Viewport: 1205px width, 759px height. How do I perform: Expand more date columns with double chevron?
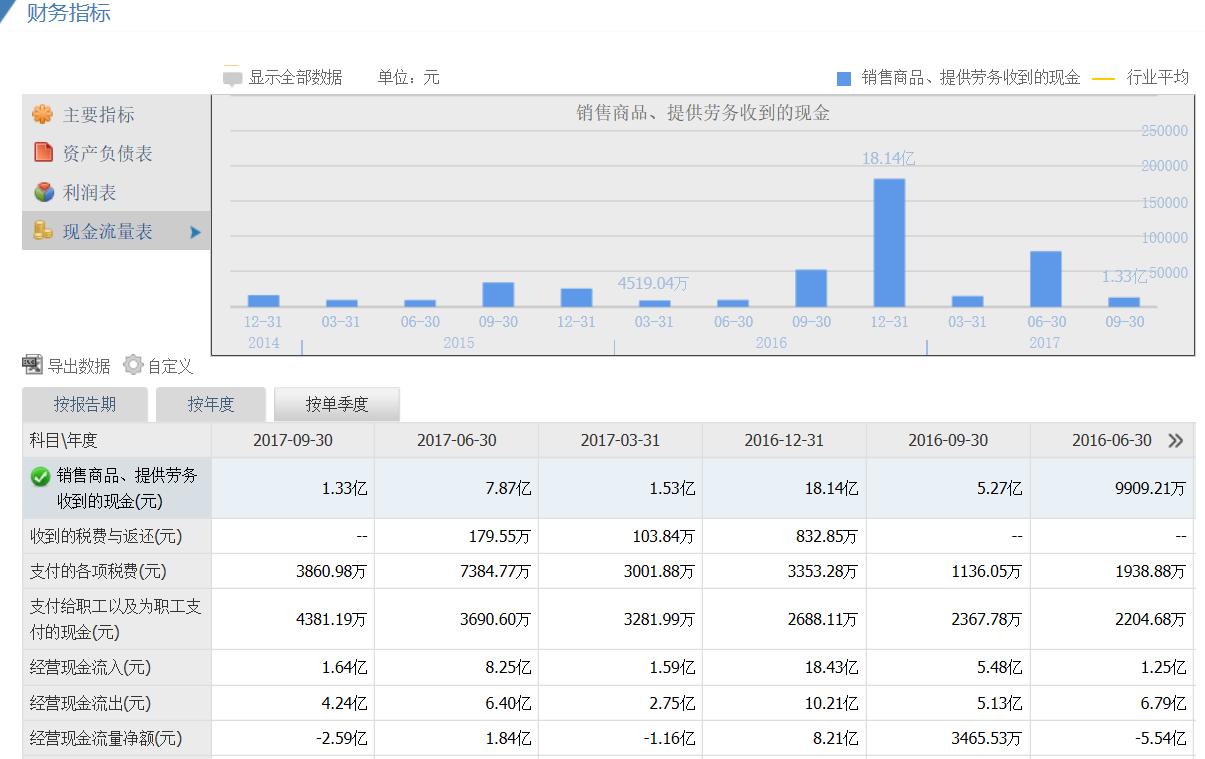[x=1175, y=441]
